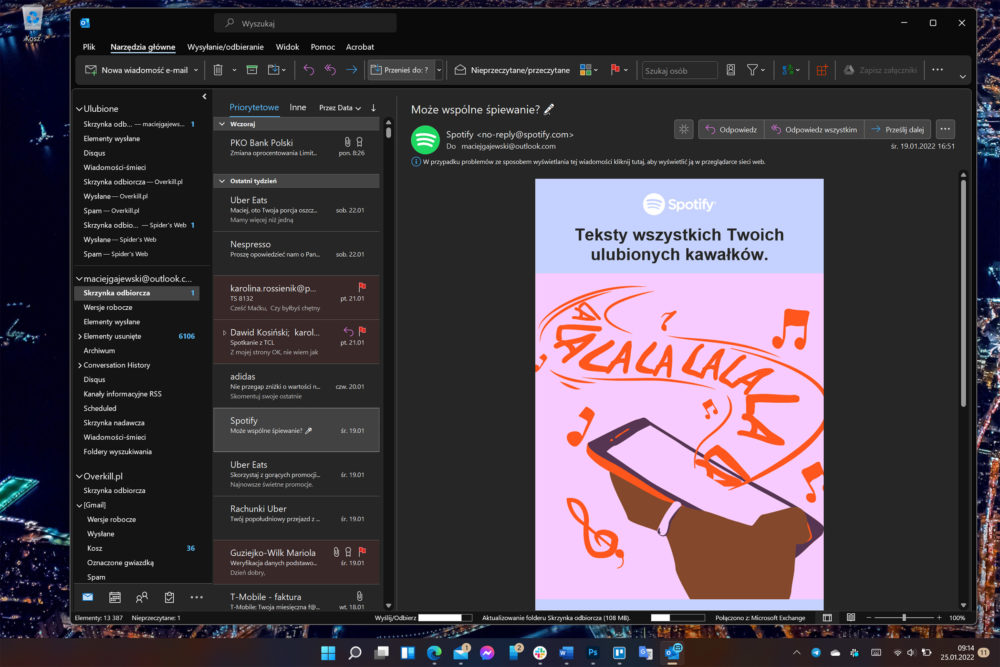Open Microsoft Edge from the taskbar
This screenshot has width=1000, height=667.
tap(434, 652)
